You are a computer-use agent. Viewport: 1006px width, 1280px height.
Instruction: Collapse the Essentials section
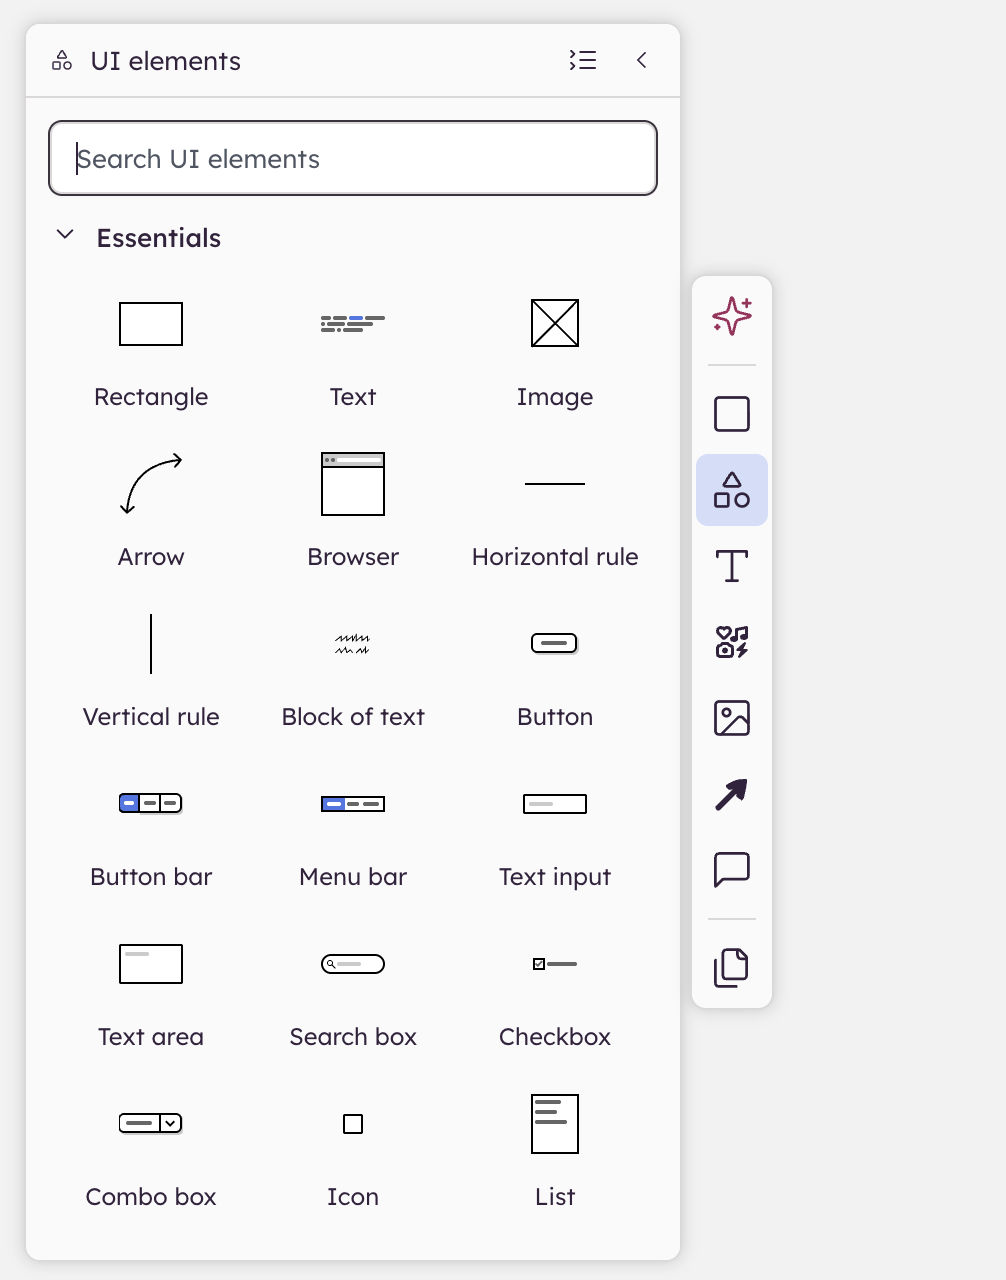(64, 235)
